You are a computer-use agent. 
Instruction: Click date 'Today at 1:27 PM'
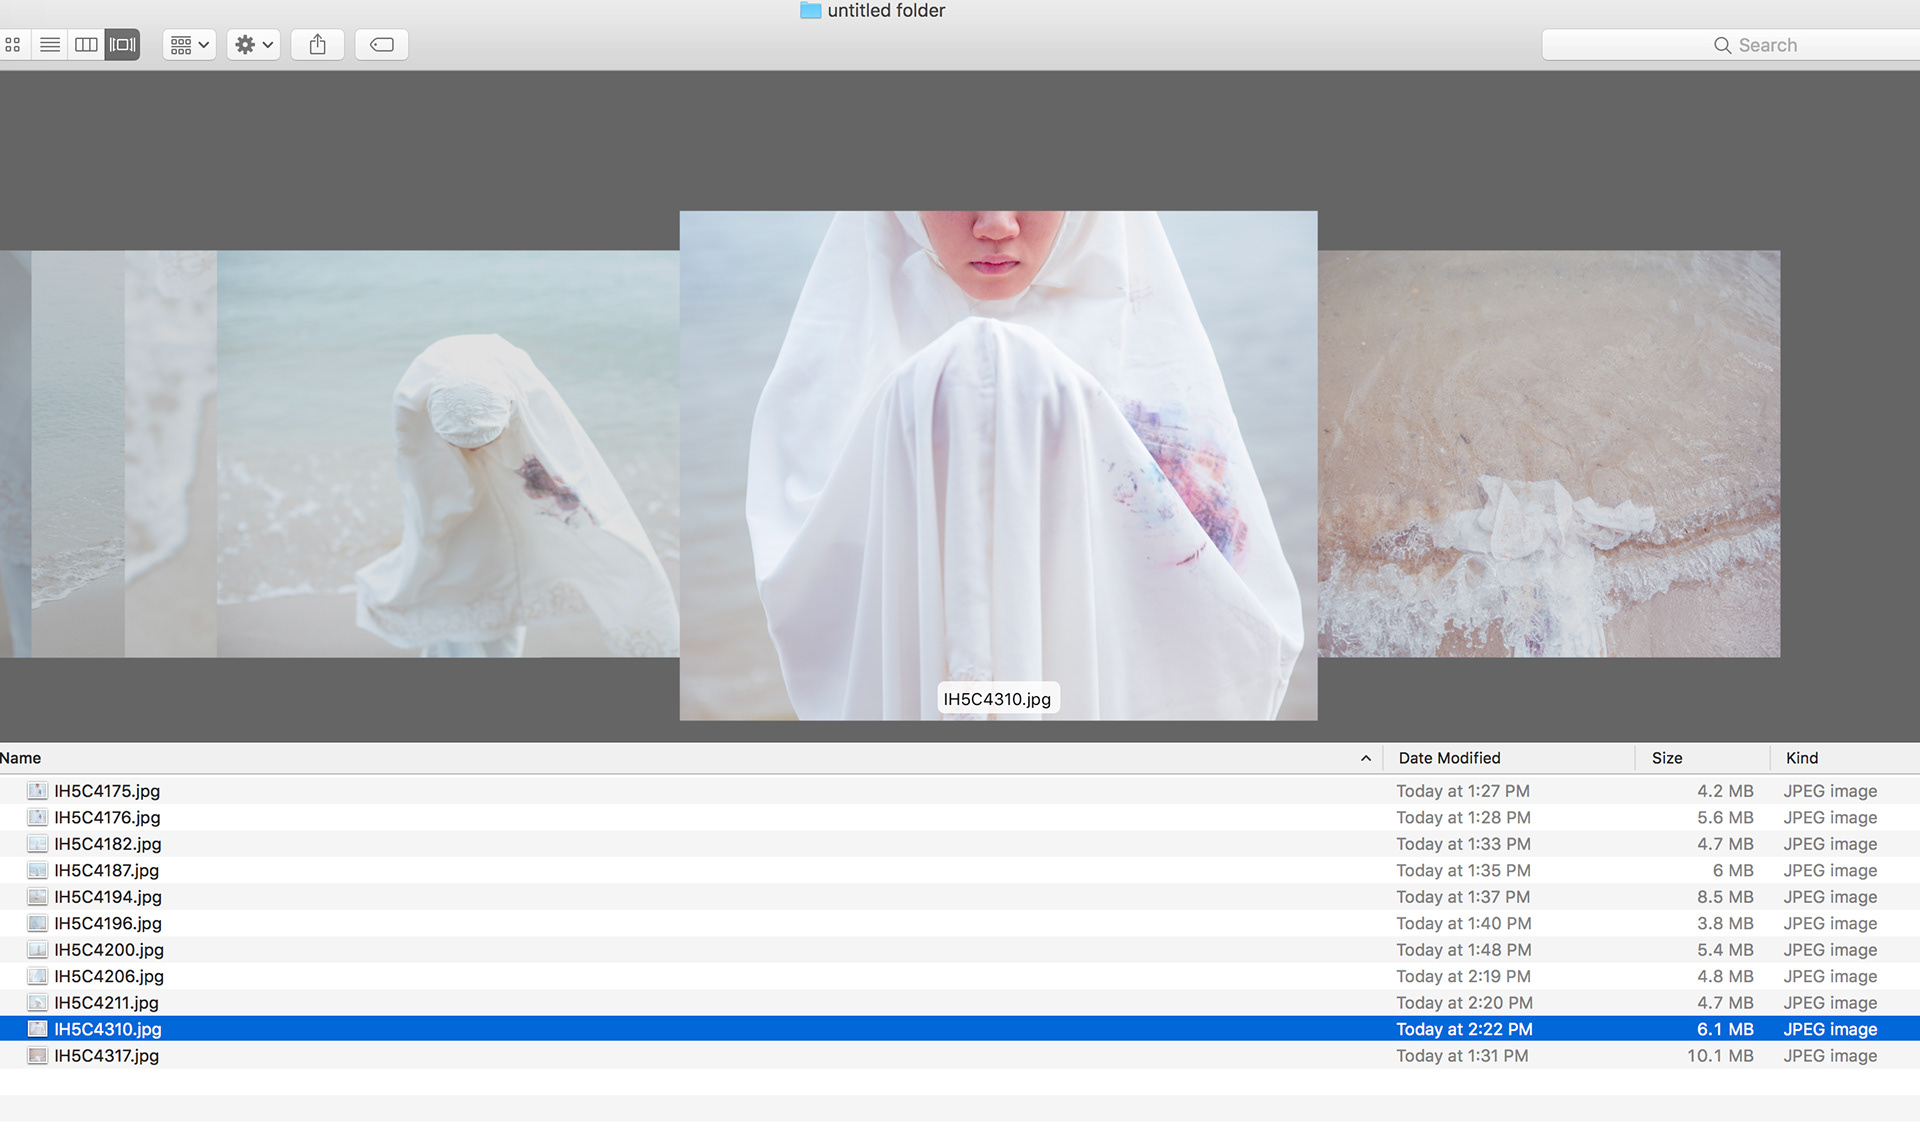pos(1463,791)
